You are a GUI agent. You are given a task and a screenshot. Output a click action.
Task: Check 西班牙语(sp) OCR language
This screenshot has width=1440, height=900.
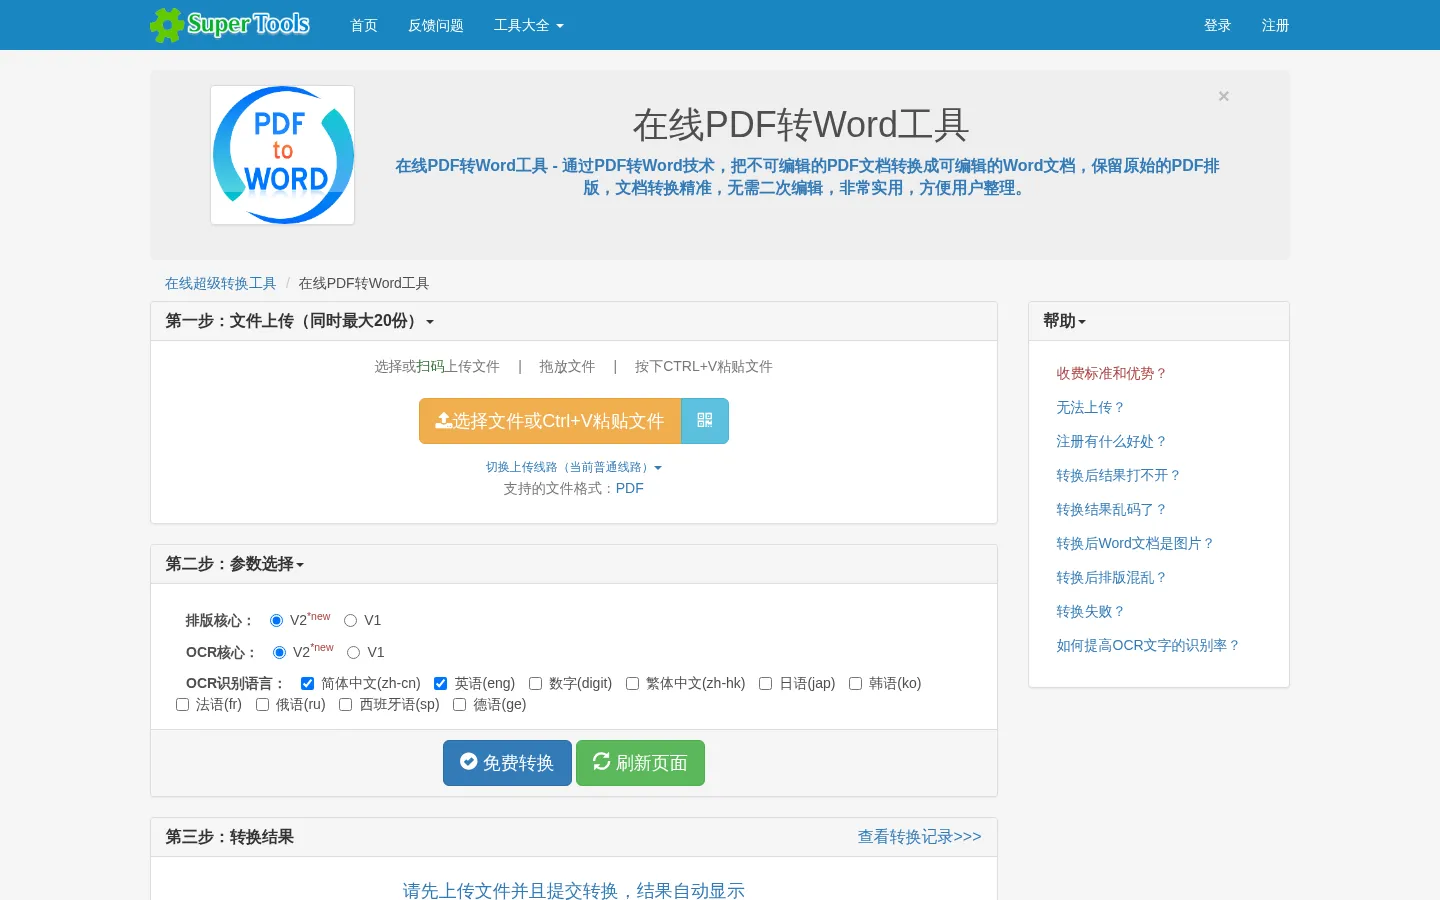[x=346, y=705]
